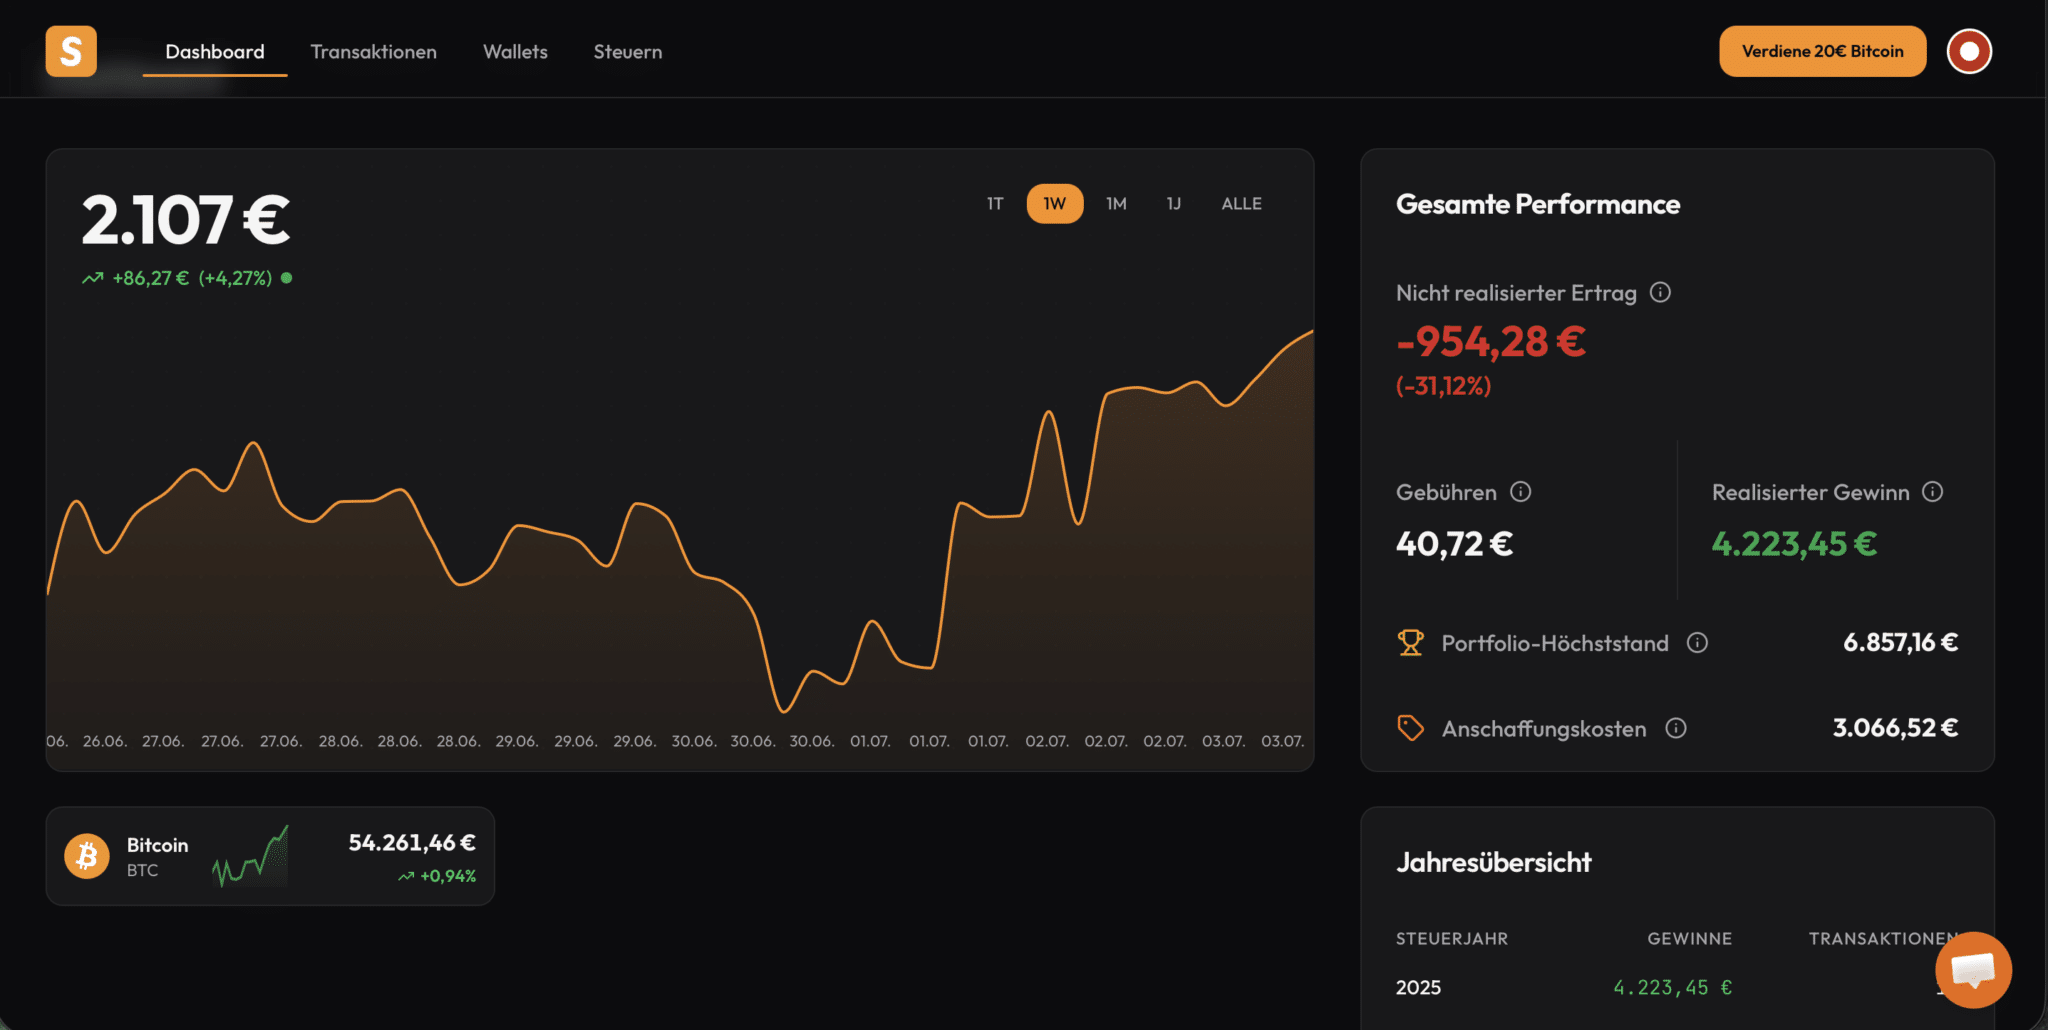Click the price tag icon next to Anschaffungskosten
2048x1030 pixels.
(1410, 728)
